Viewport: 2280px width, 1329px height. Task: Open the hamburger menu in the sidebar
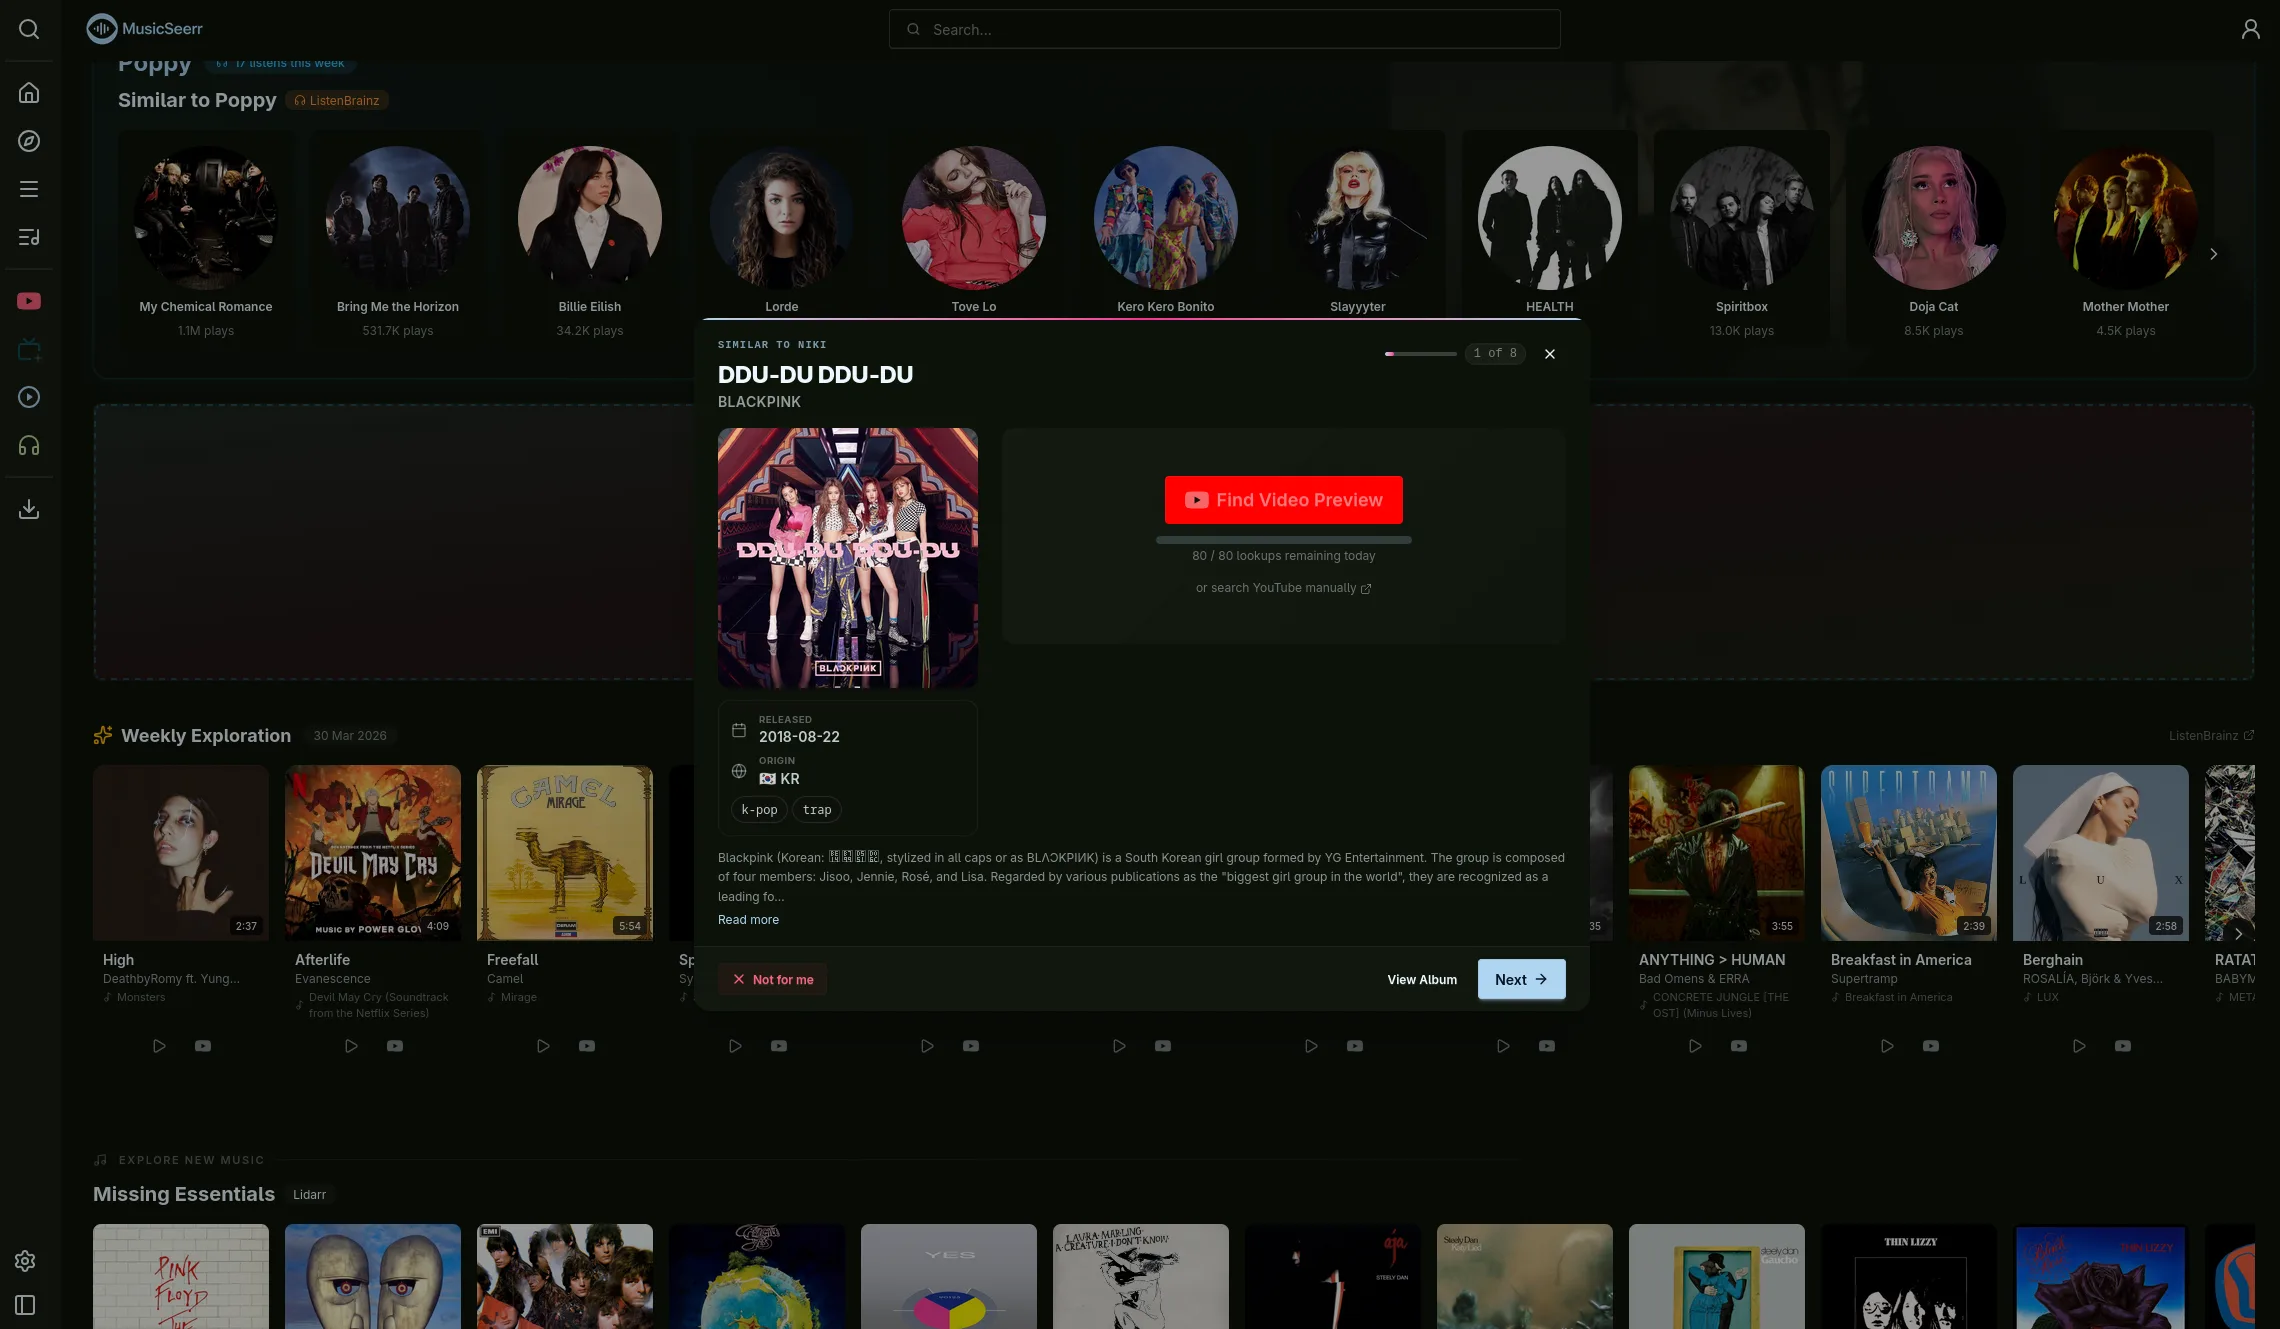pos(28,188)
